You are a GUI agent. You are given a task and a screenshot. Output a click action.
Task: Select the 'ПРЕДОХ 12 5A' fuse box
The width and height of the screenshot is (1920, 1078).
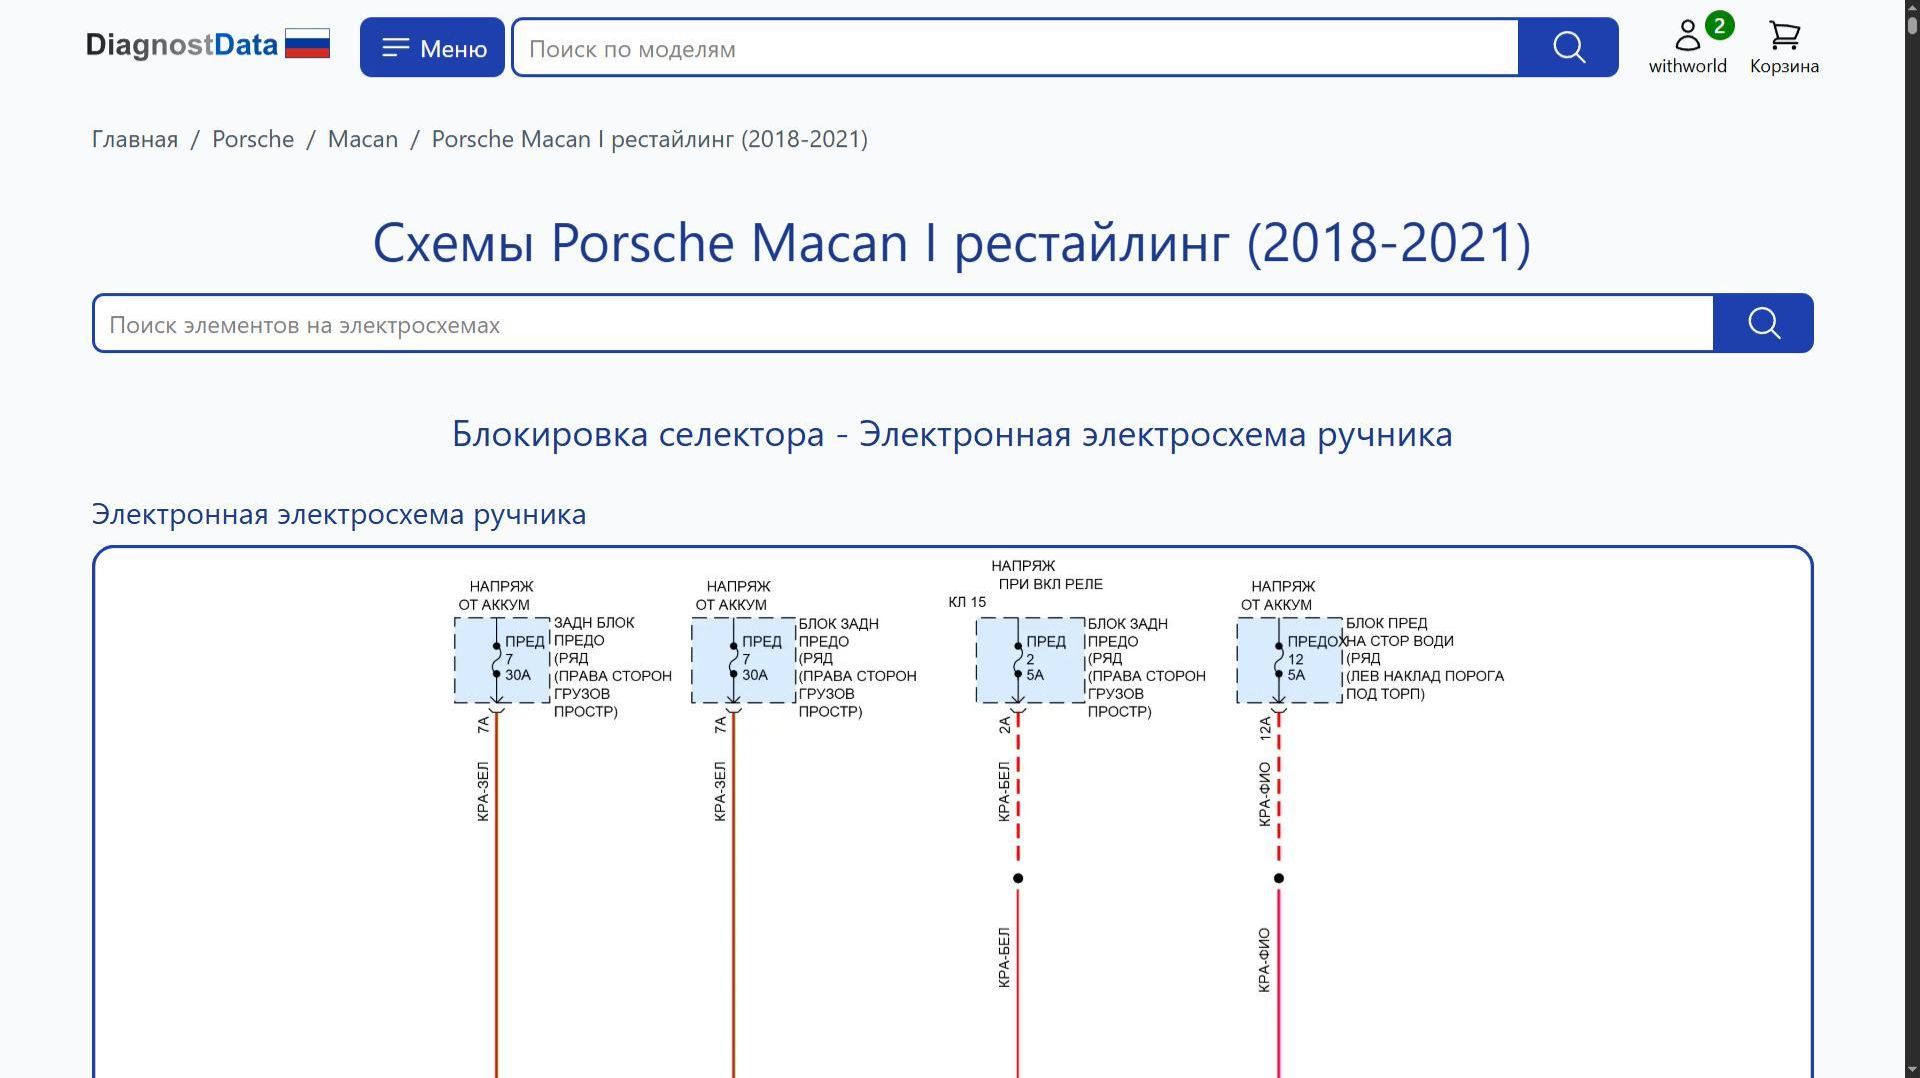1290,660
